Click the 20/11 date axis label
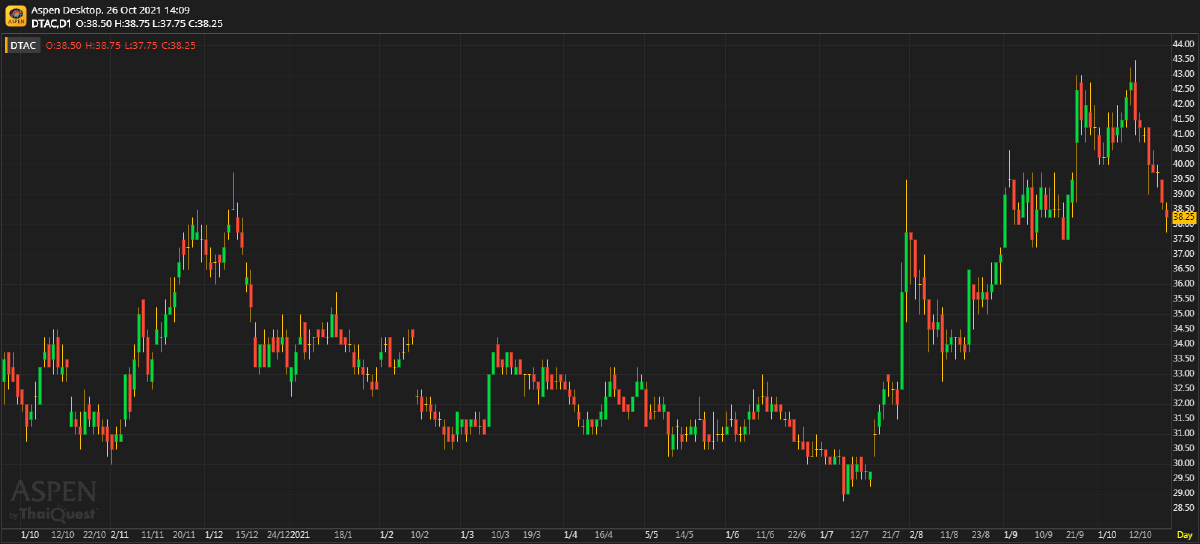This screenshot has width=1200, height=544. click(x=184, y=536)
